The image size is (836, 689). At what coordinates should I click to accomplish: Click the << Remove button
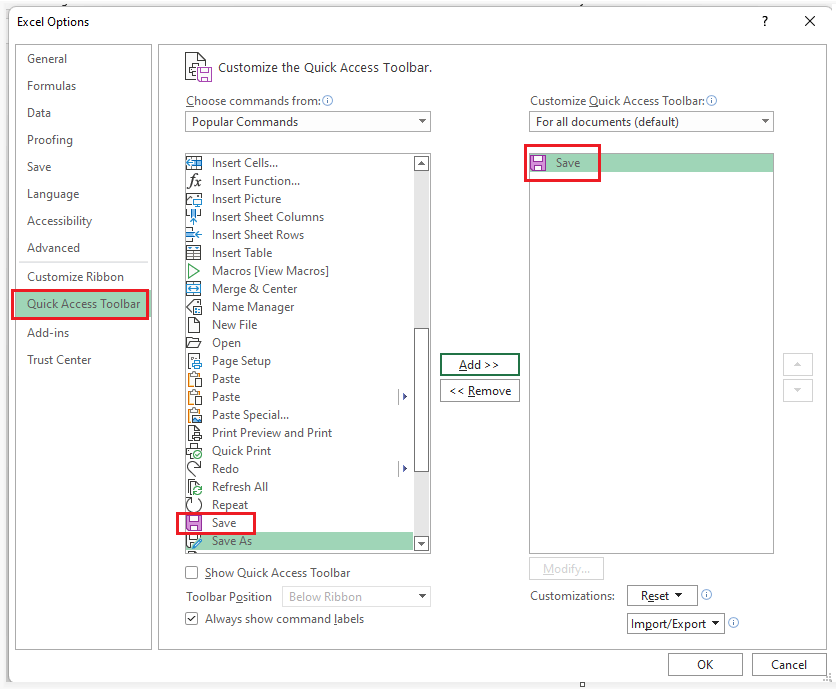click(x=479, y=391)
